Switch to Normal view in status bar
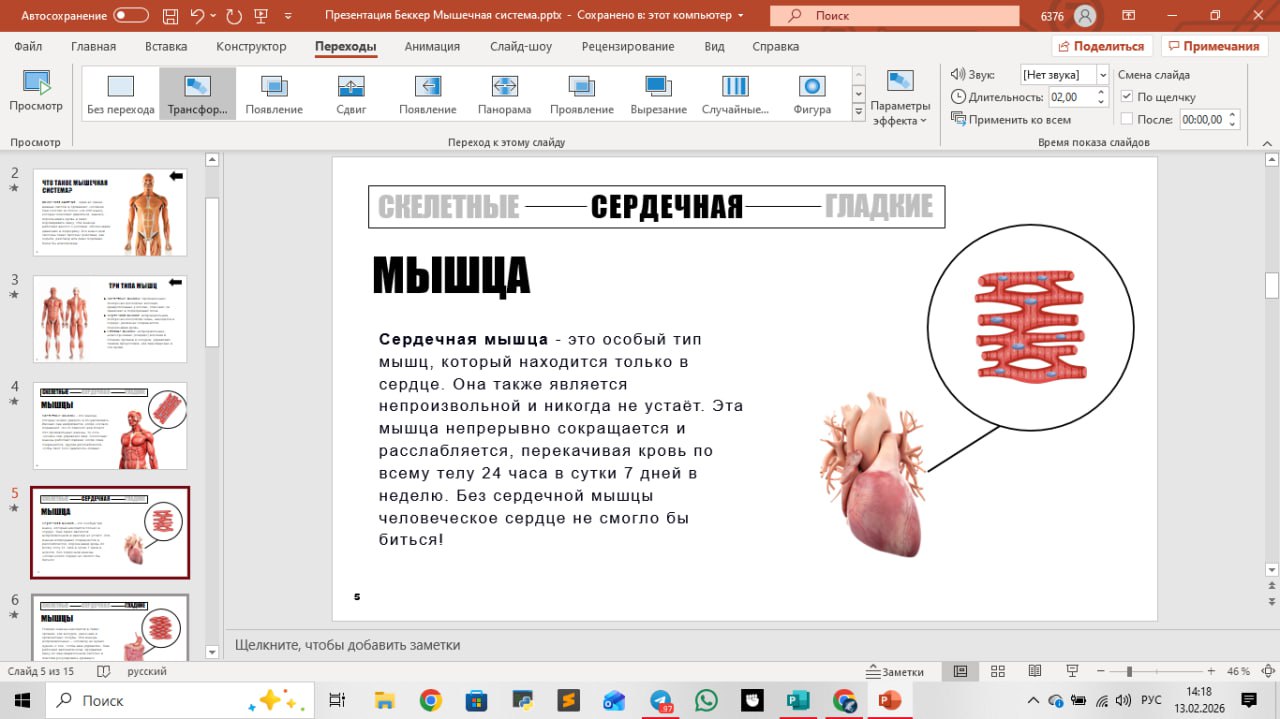The height and width of the screenshot is (719, 1280). click(x=960, y=671)
